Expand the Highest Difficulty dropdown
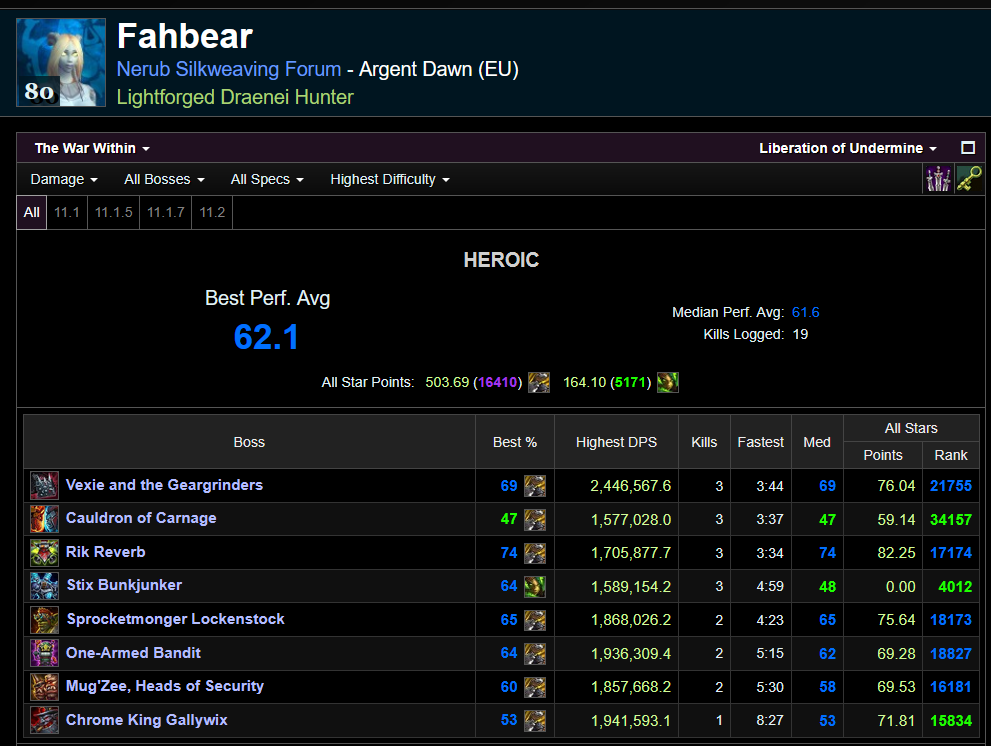 tap(390, 179)
